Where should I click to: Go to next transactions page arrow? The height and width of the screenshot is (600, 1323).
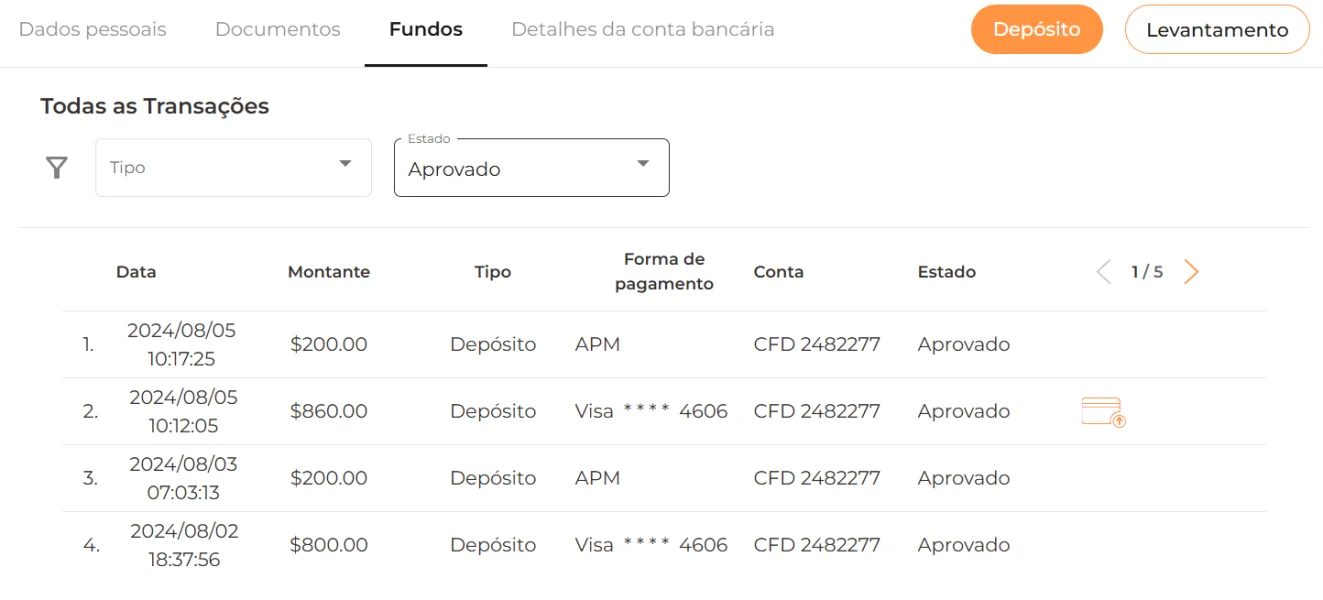1191,272
